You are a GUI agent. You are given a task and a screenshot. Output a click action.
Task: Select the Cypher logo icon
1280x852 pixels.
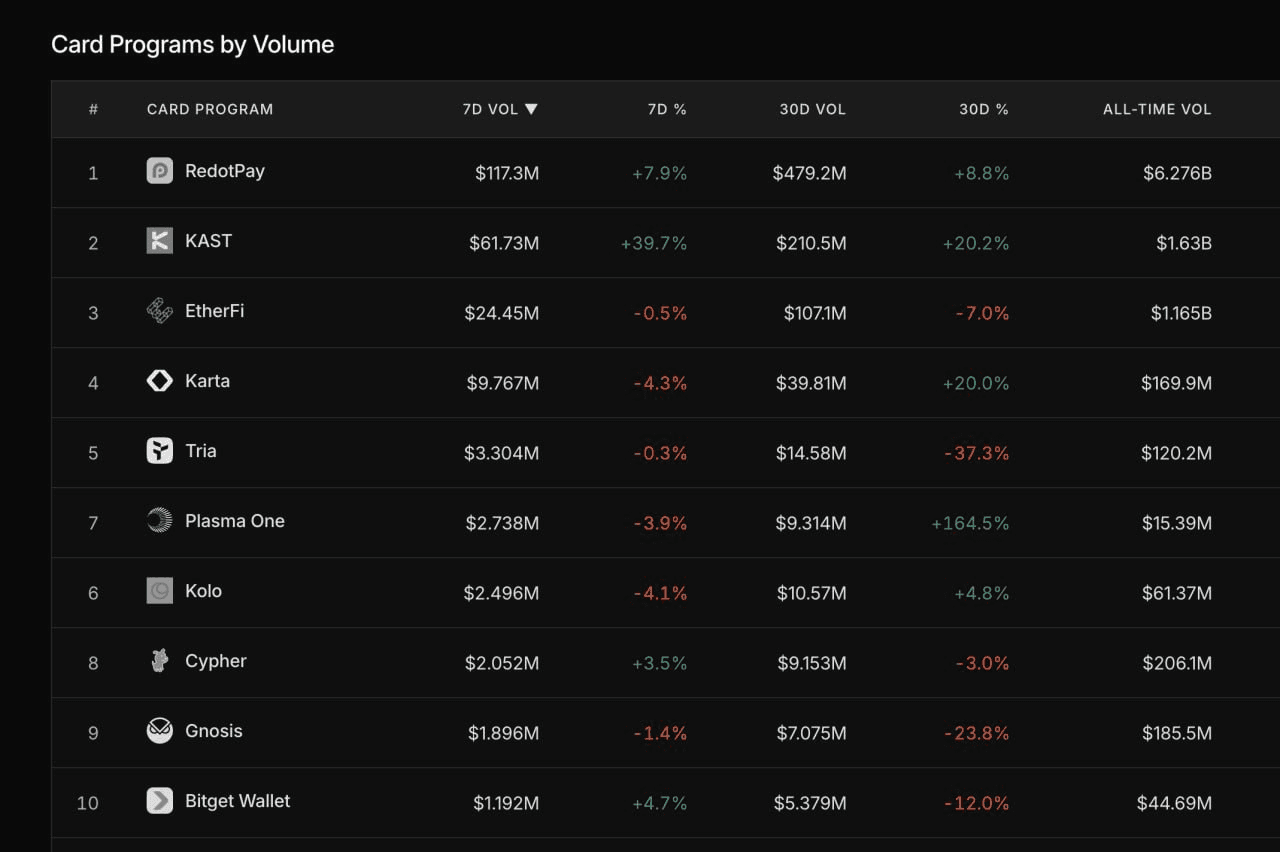(159, 661)
